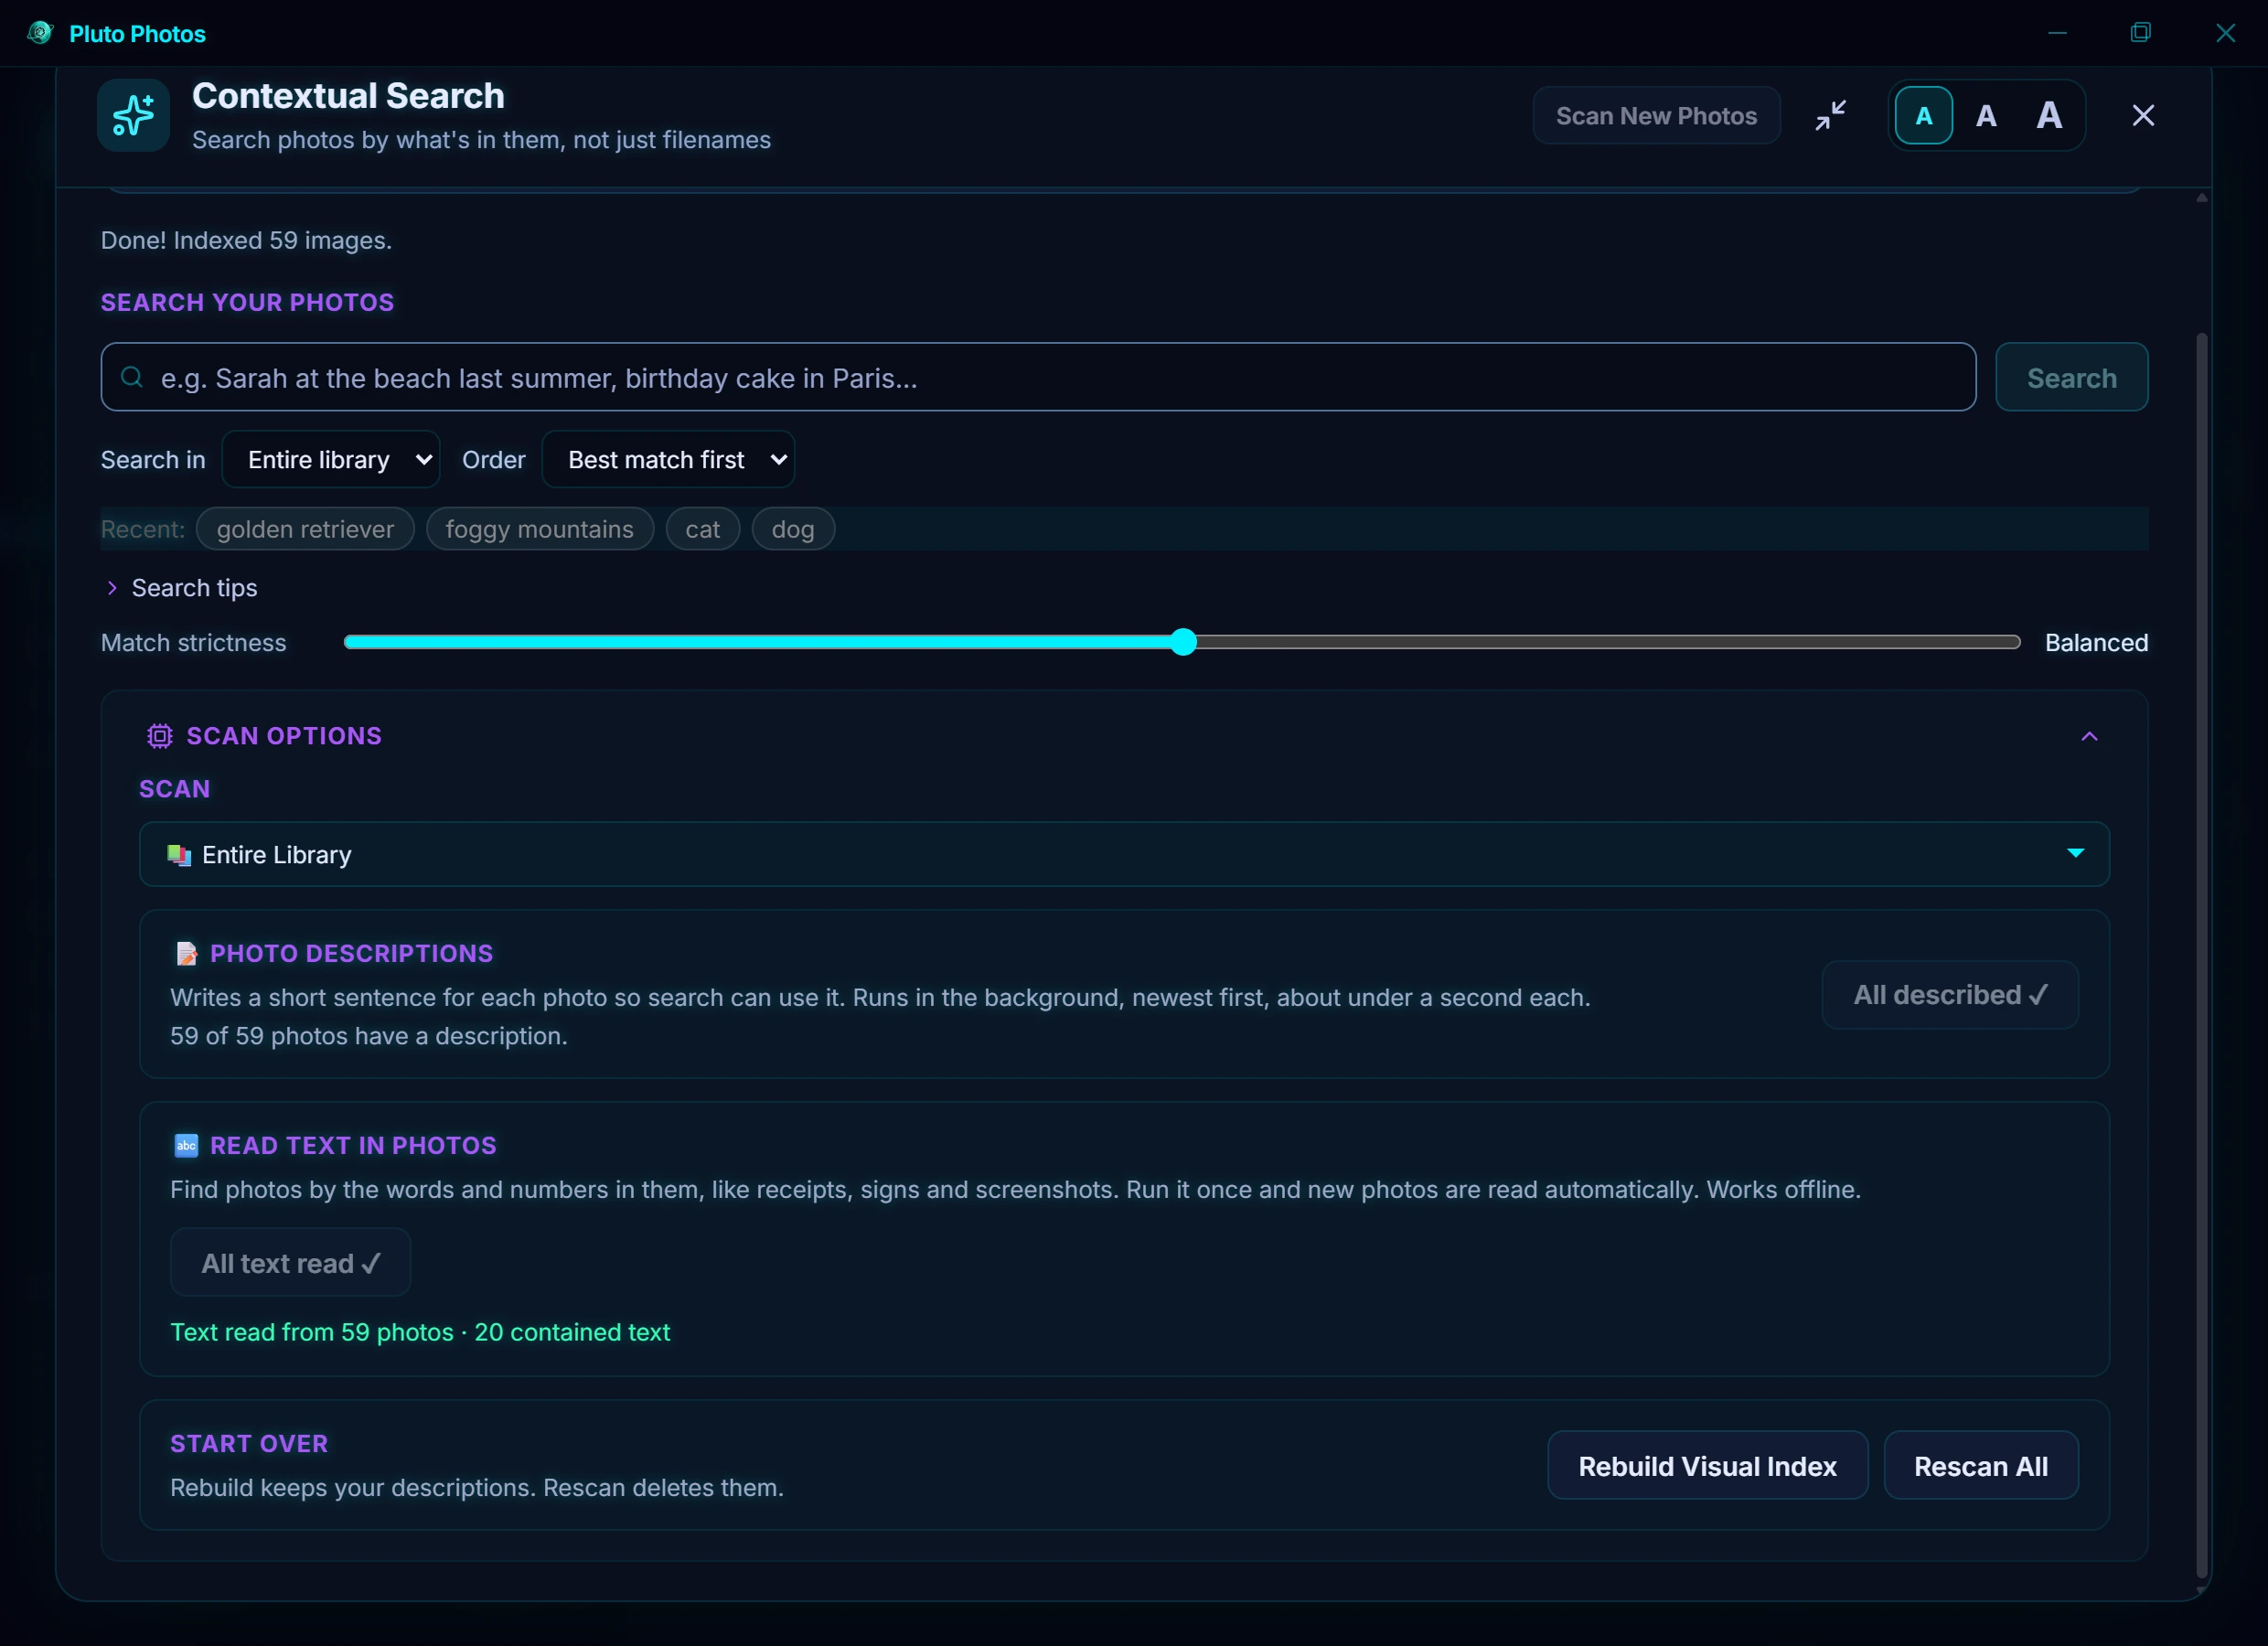Collapse the panel with the shrink arrows icon

pyautogui.click(x=1830, y=116)
